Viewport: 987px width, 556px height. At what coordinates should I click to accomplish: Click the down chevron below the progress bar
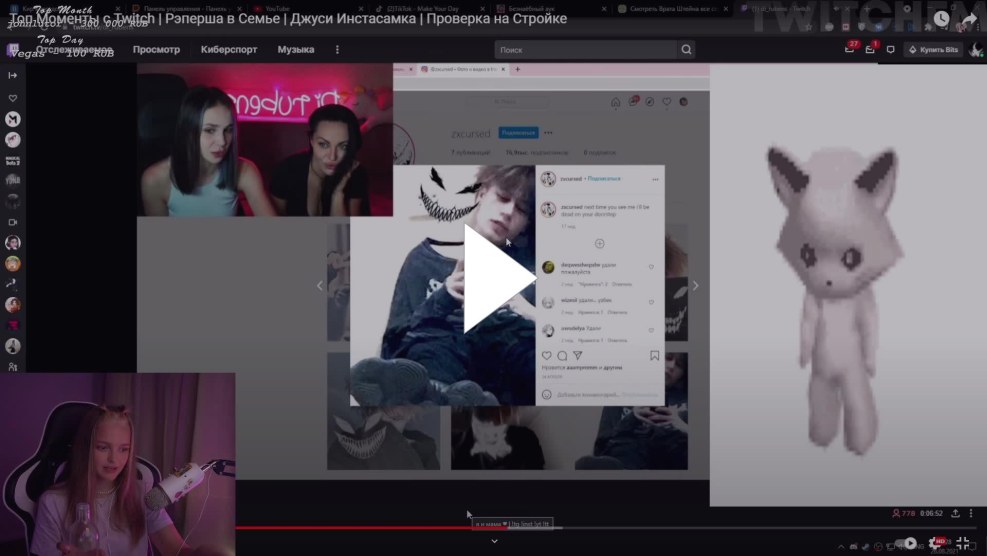494,541
